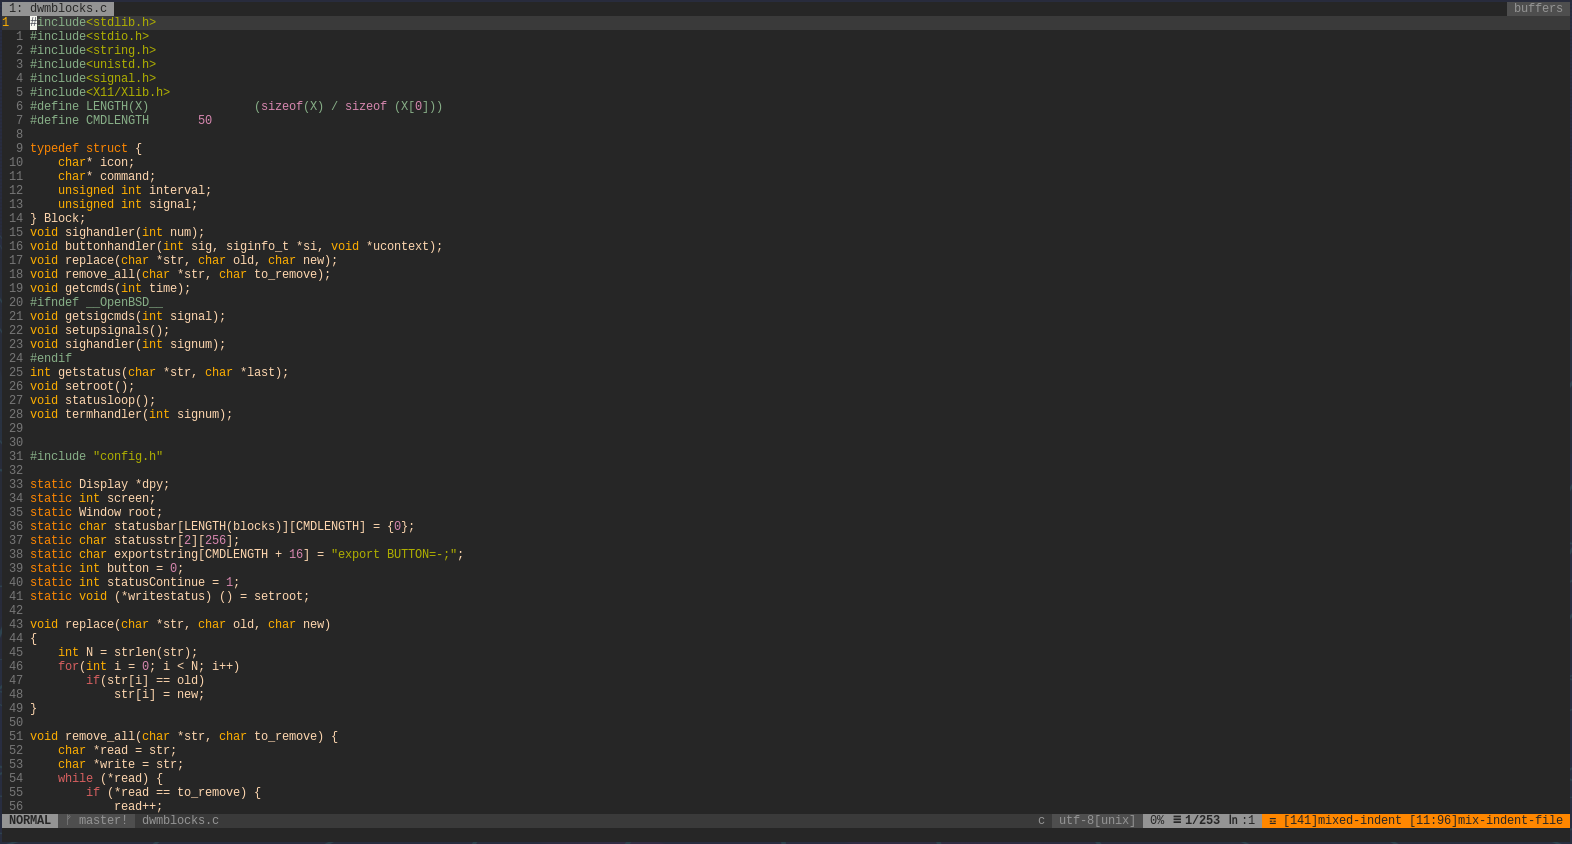This screenshot has height=844, width=1572.
Task: Select the dwmblocks.c buffer tab
Action: click(x=58, y=8)
